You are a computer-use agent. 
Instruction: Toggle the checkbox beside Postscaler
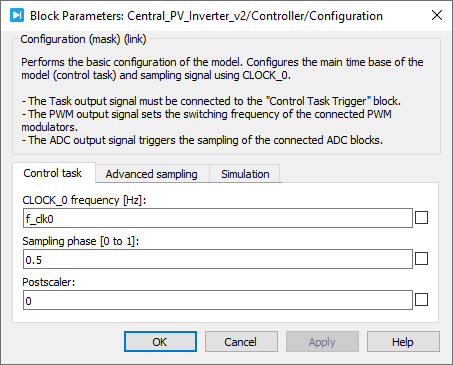421,300
